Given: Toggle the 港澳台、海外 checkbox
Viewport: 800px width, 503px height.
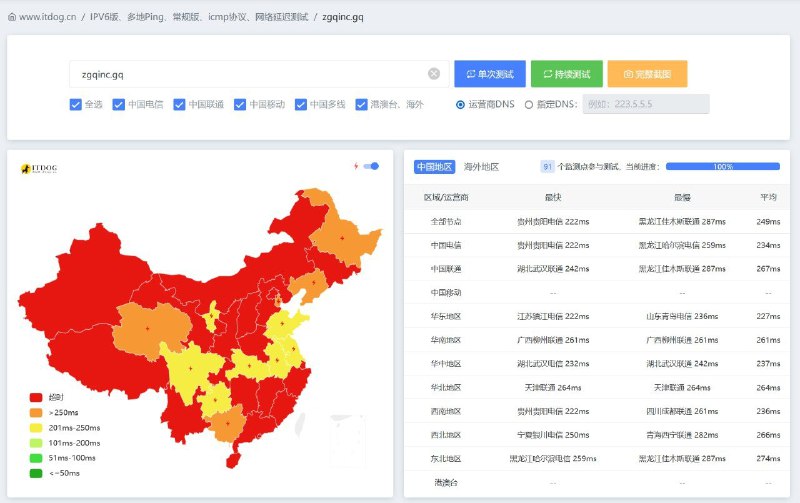Looking at the screenshot, I should tap(362, 104).
